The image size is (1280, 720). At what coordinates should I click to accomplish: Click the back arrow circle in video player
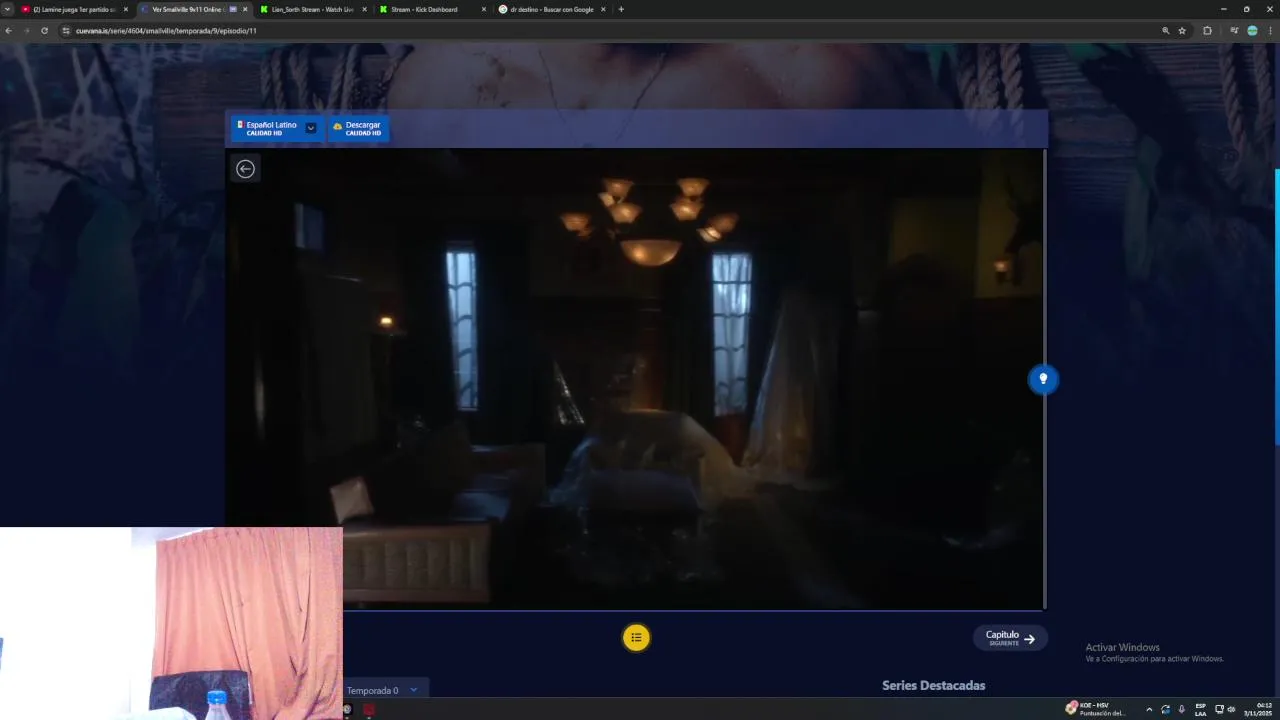click(245, 169)
